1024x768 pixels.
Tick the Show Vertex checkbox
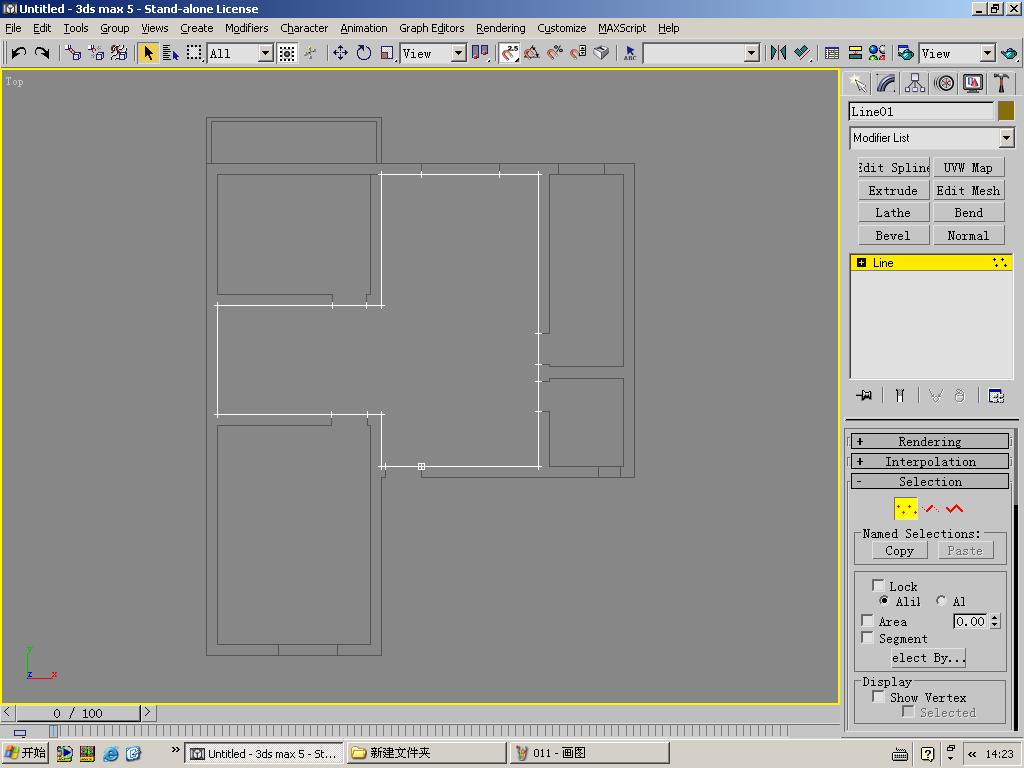(x=878, y=697)
